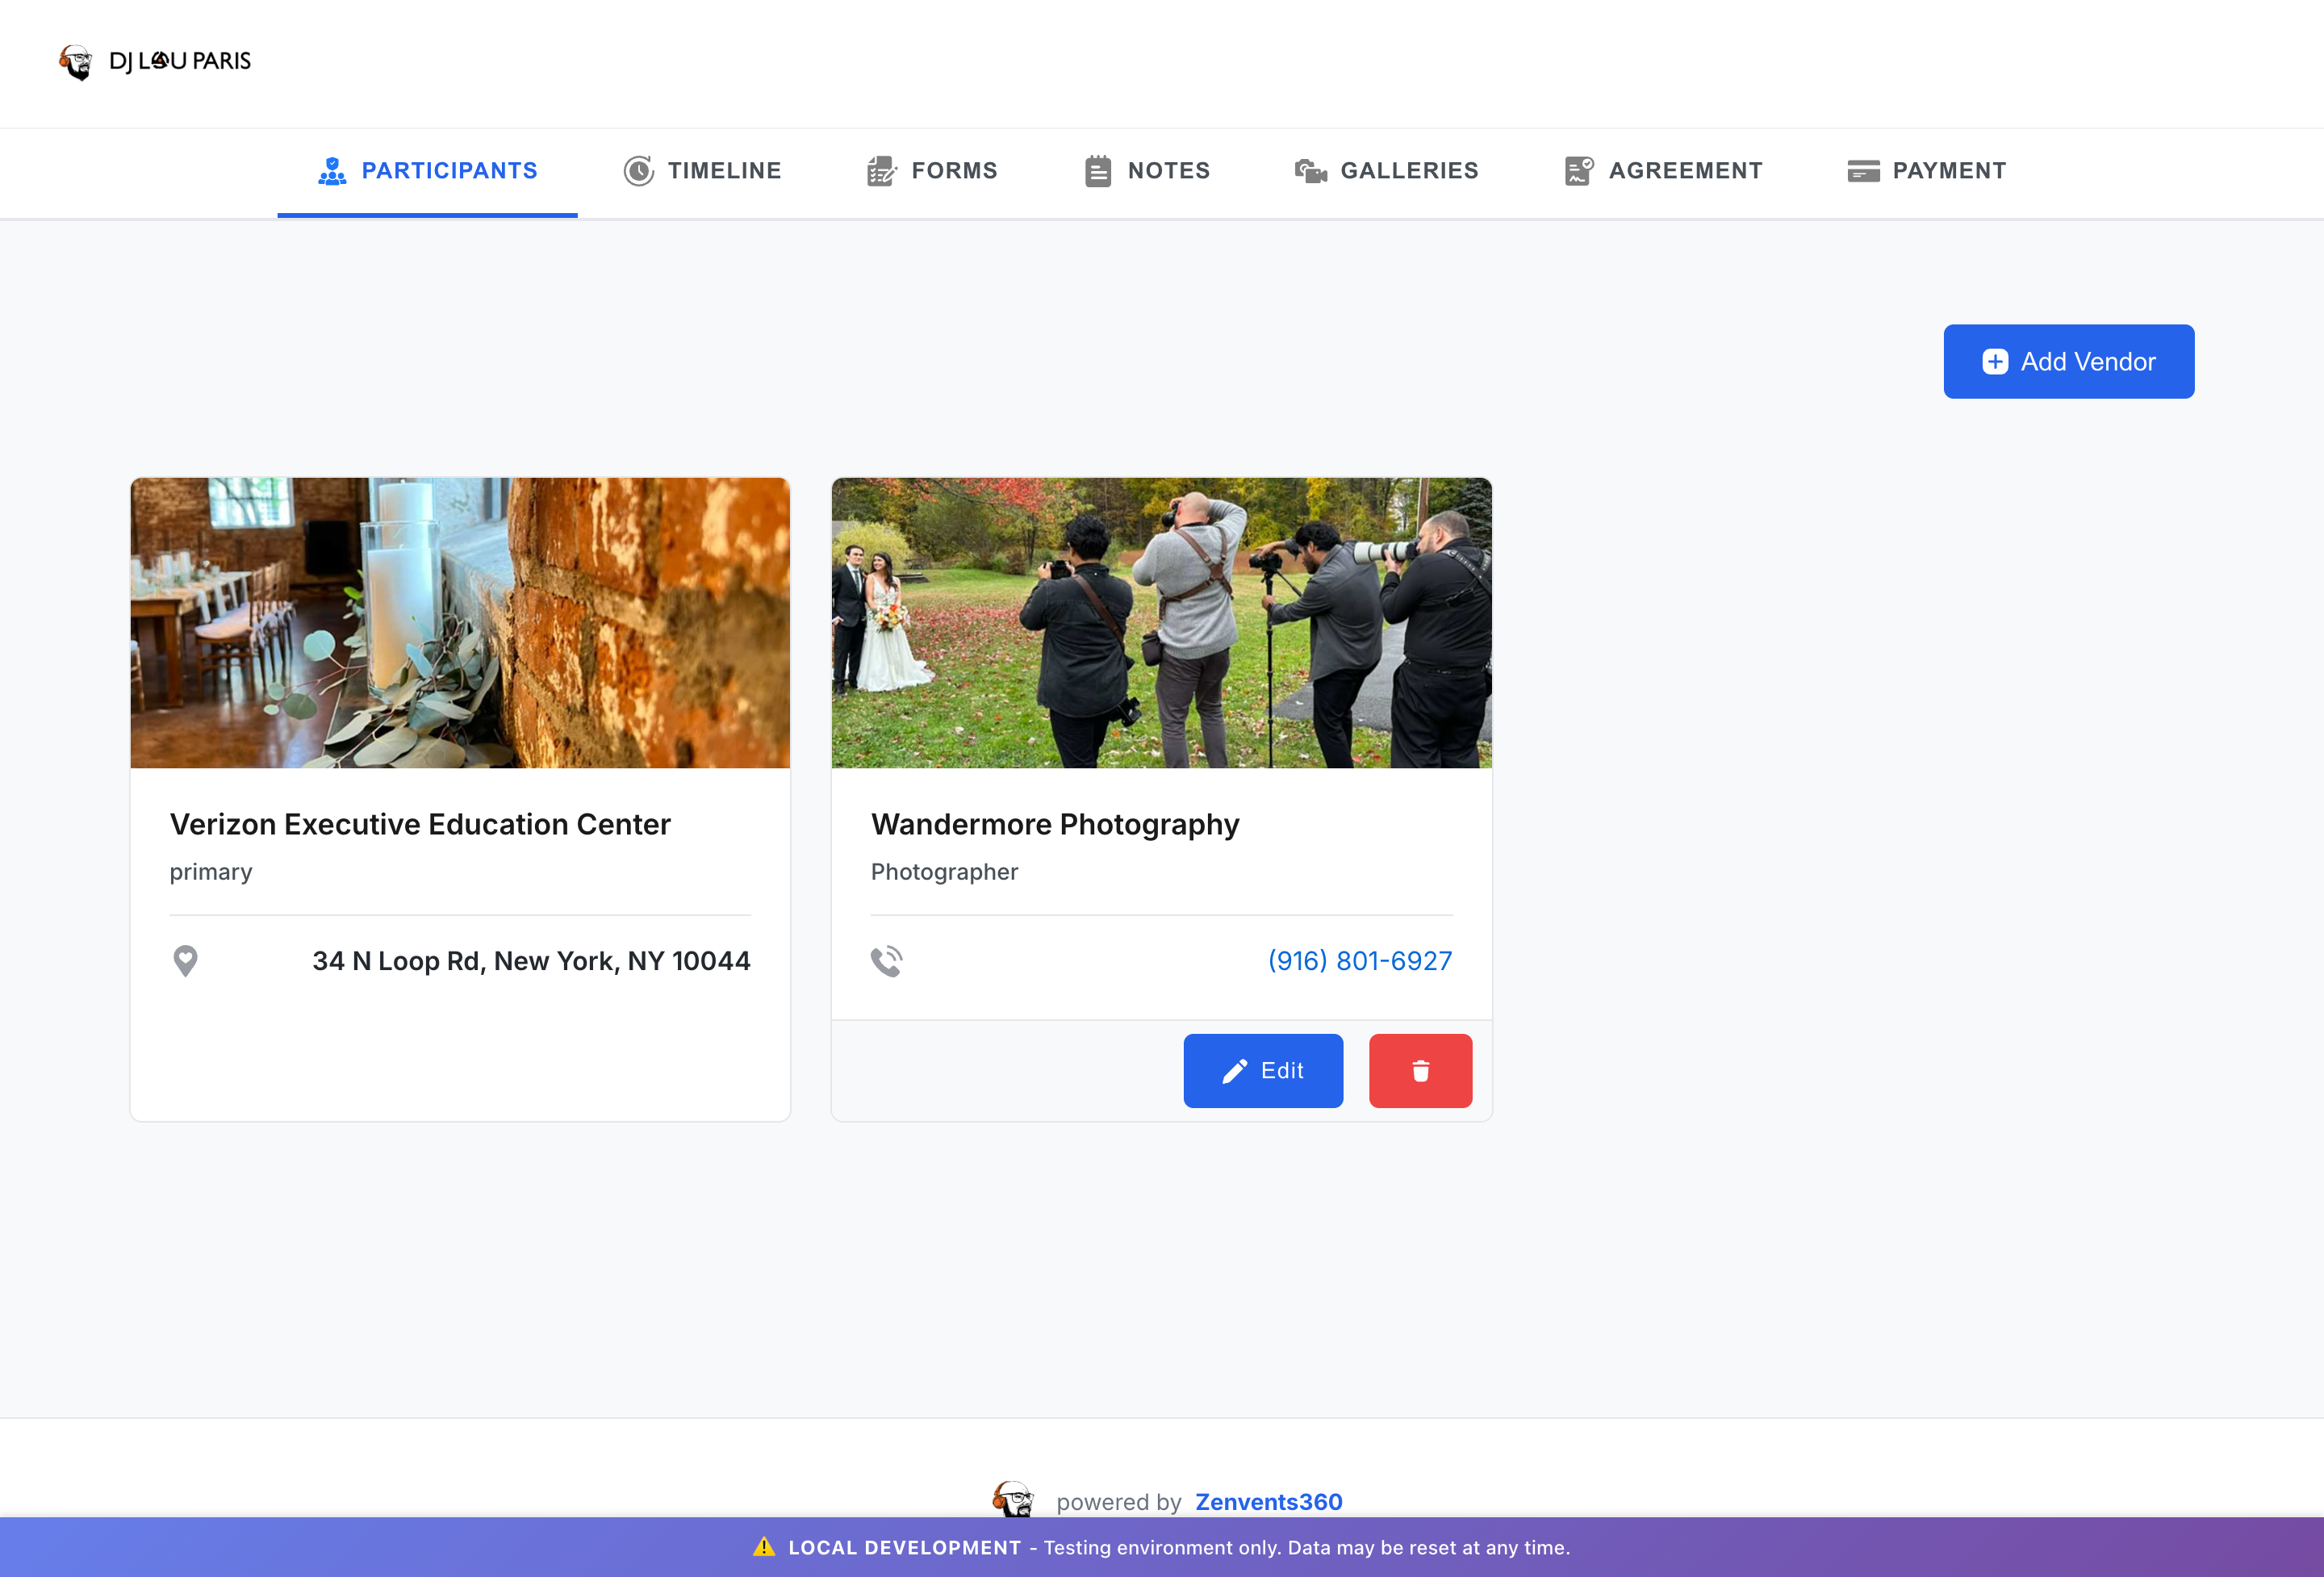2324x1577 pixels.
Task: Edit the Wandermore Photography vendor
Action: coord(1262,1071)
